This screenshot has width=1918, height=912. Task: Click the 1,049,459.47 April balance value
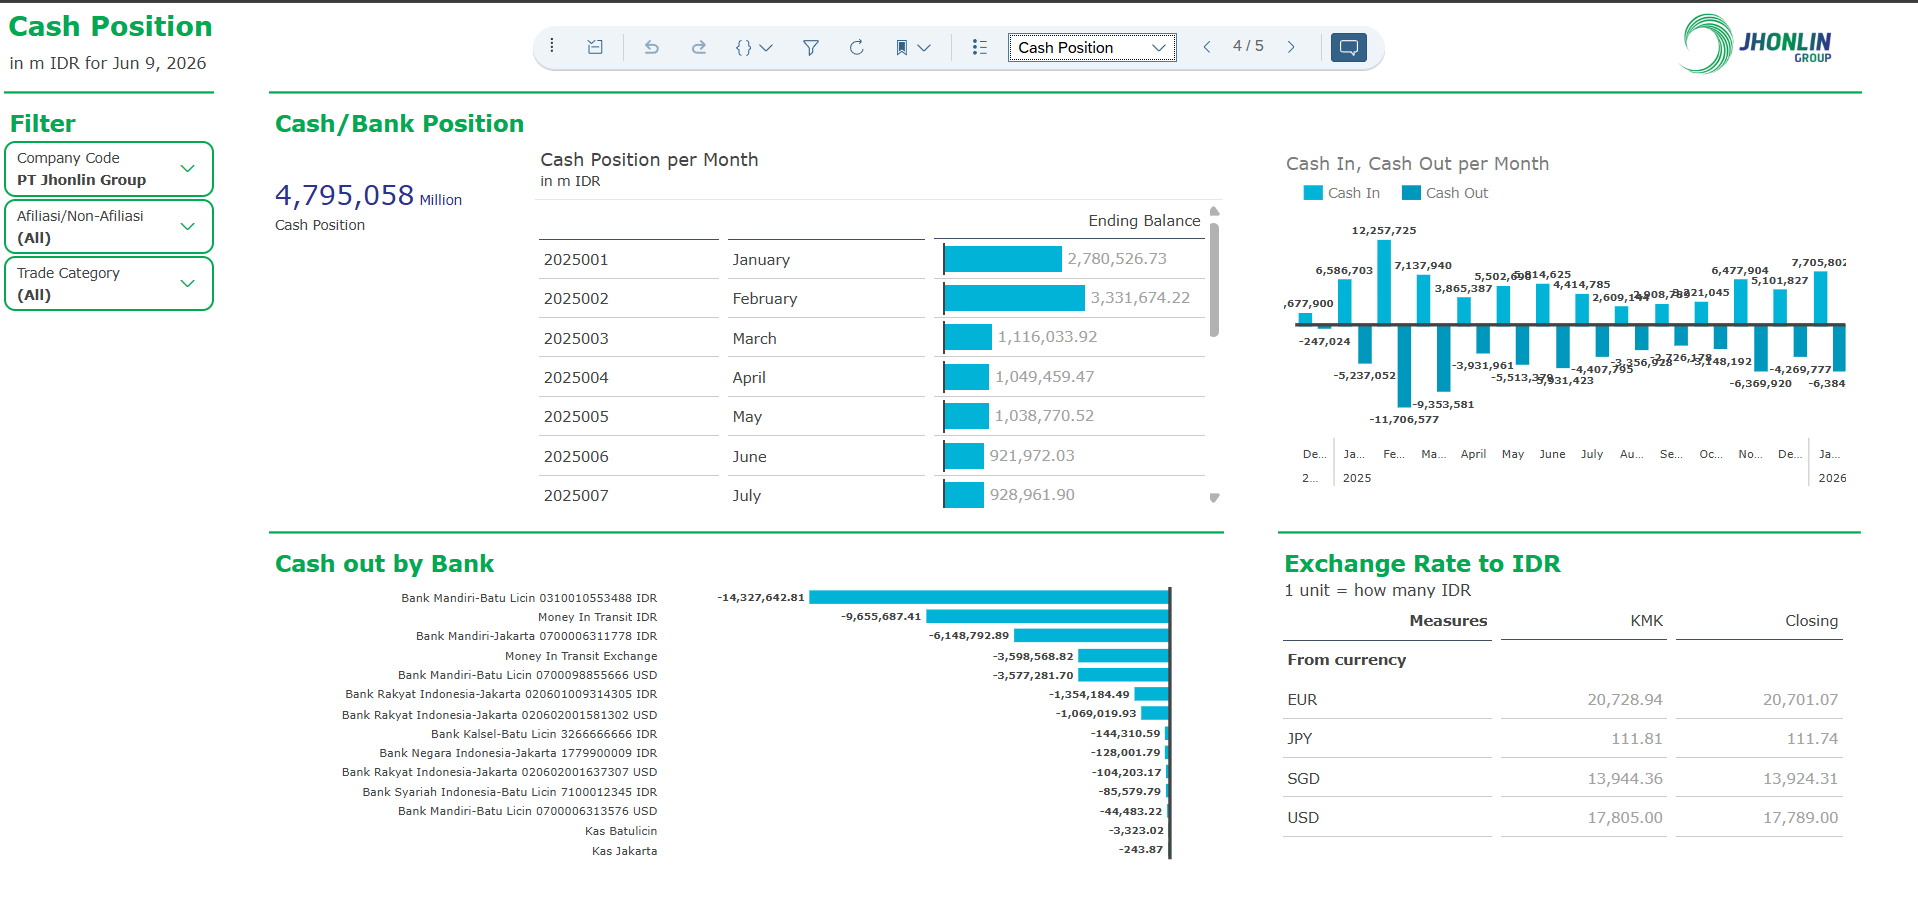tap(1044, 377)
